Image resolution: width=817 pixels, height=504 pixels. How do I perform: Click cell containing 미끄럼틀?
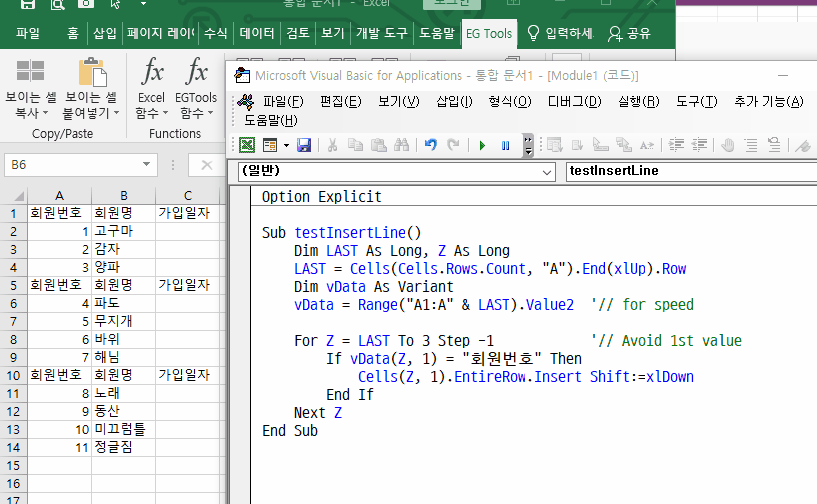point(123,429)
